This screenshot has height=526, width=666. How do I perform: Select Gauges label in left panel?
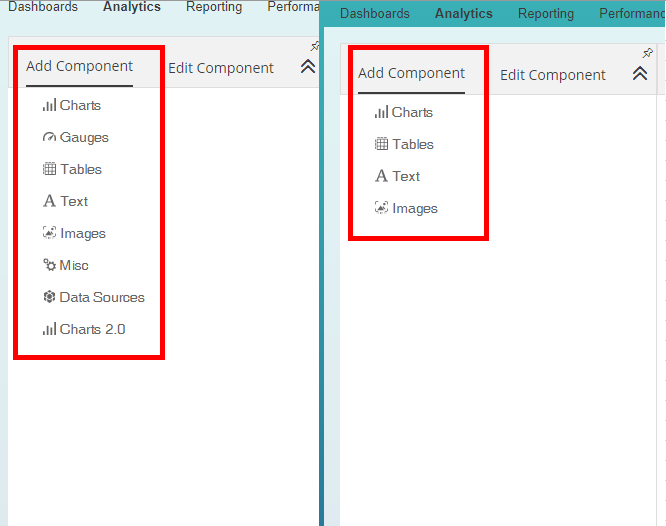84,137
